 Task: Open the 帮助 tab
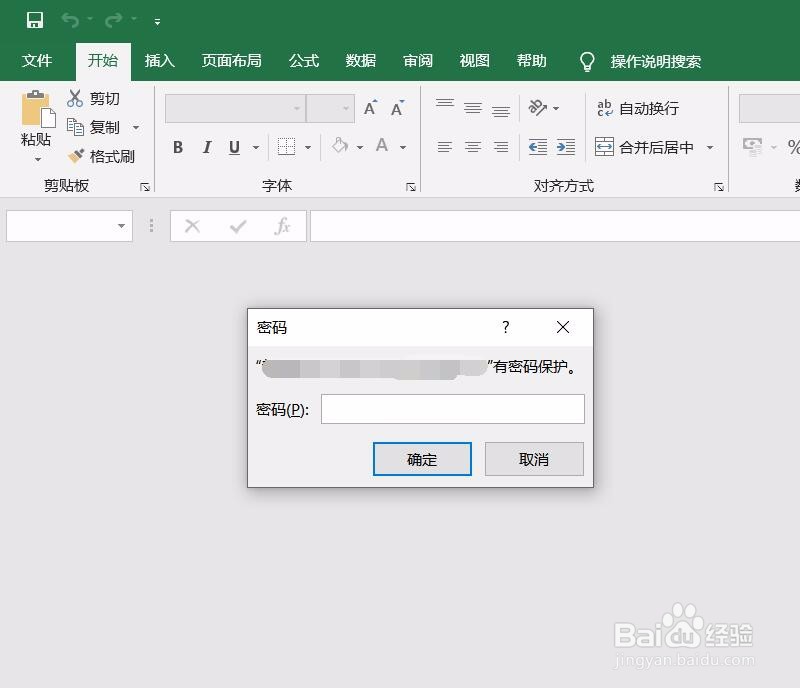tap(532, 61)
